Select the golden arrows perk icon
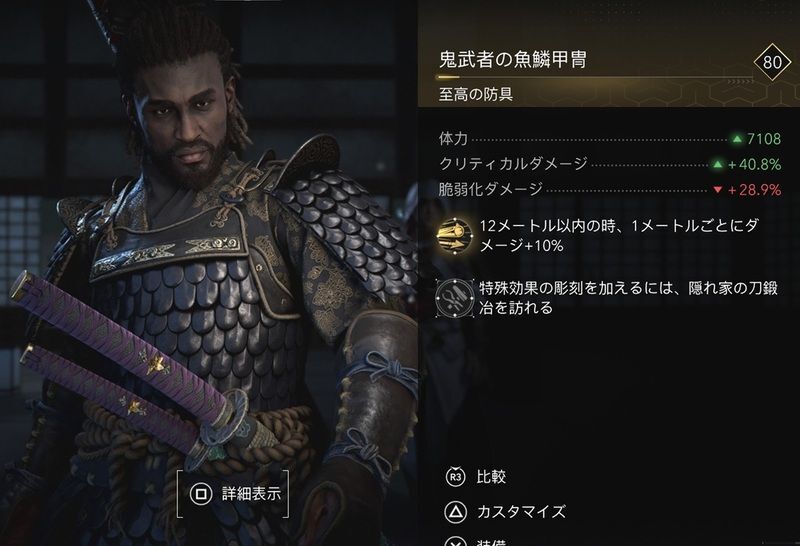 click(455, 235)
